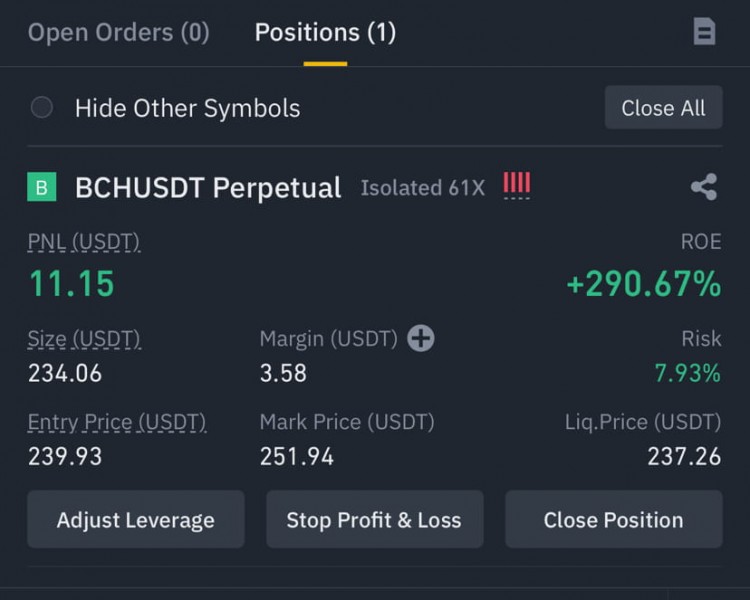Toggle the Hide Other Symbols radio button
Screen dimensions: 750x600
(42, 108)
